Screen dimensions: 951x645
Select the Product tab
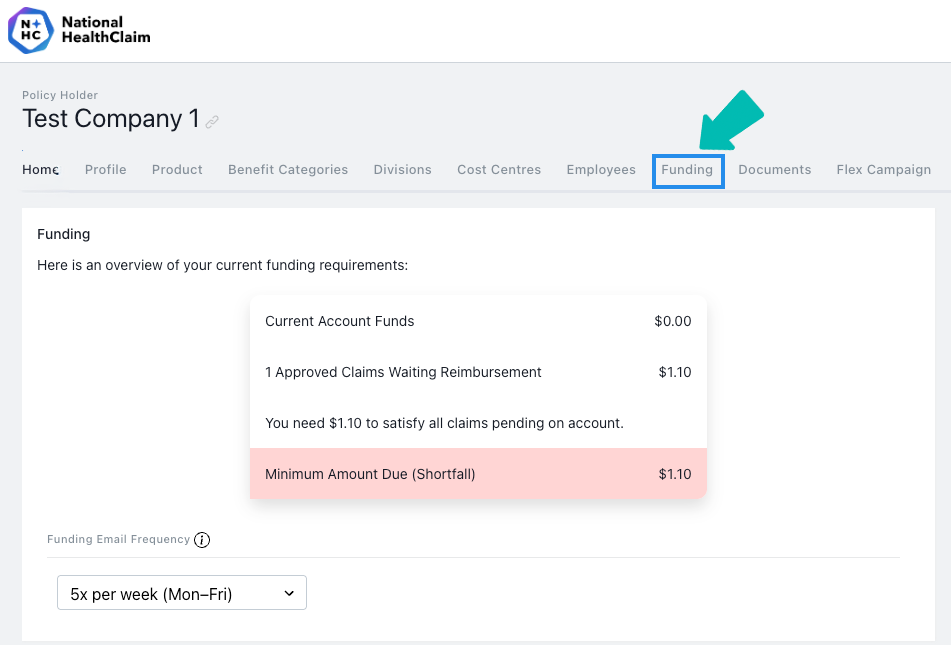tap(177, 170)
